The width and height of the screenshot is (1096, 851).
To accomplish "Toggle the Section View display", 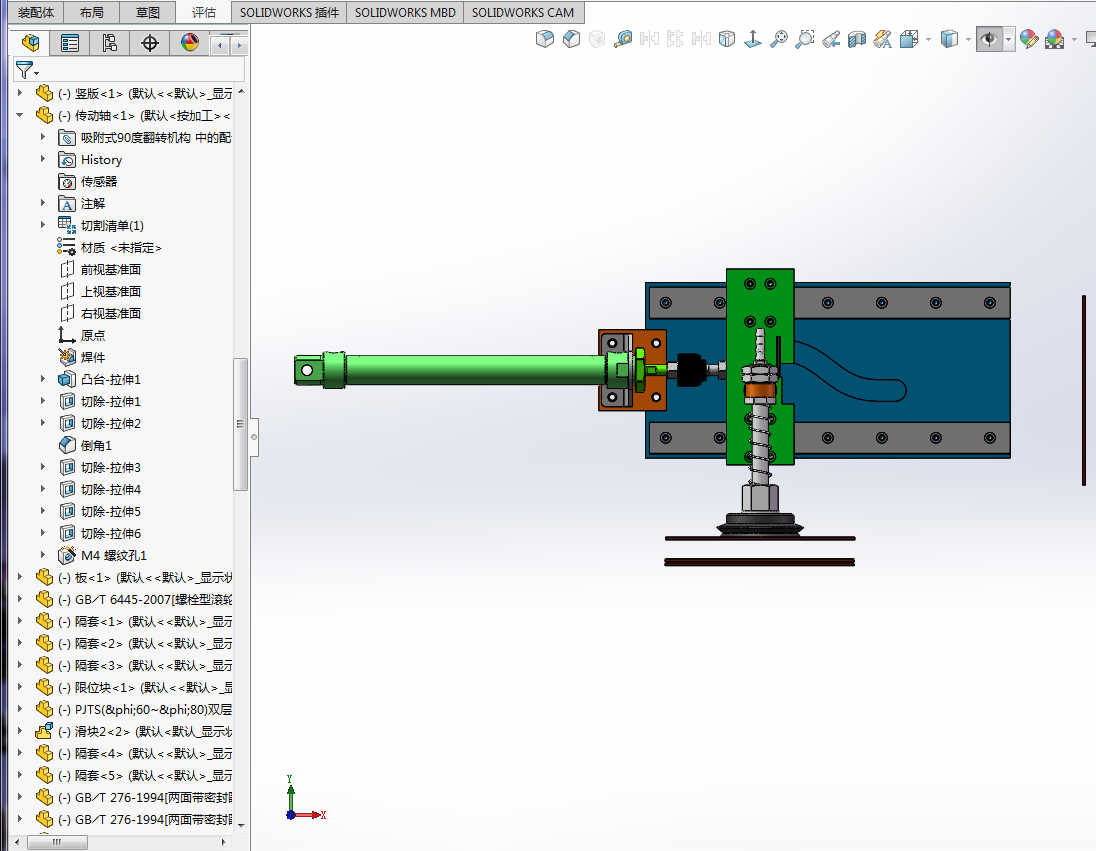I will coord(856,39).
